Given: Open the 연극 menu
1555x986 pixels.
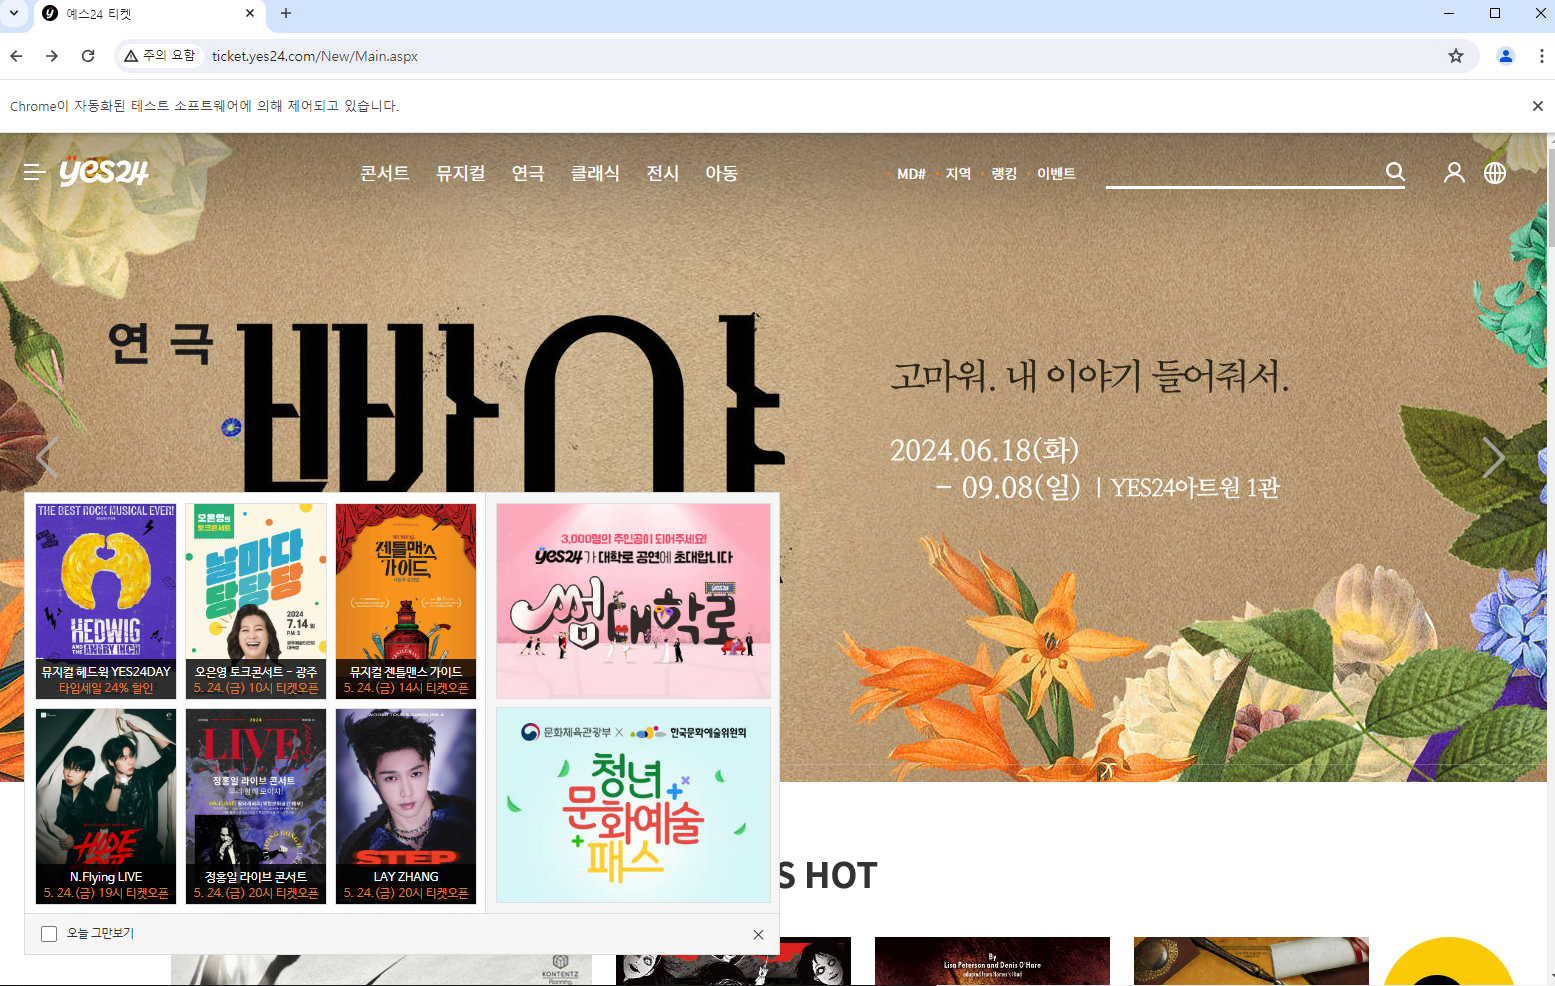Looking at the screenshot, I should click(x=528, y=173).
